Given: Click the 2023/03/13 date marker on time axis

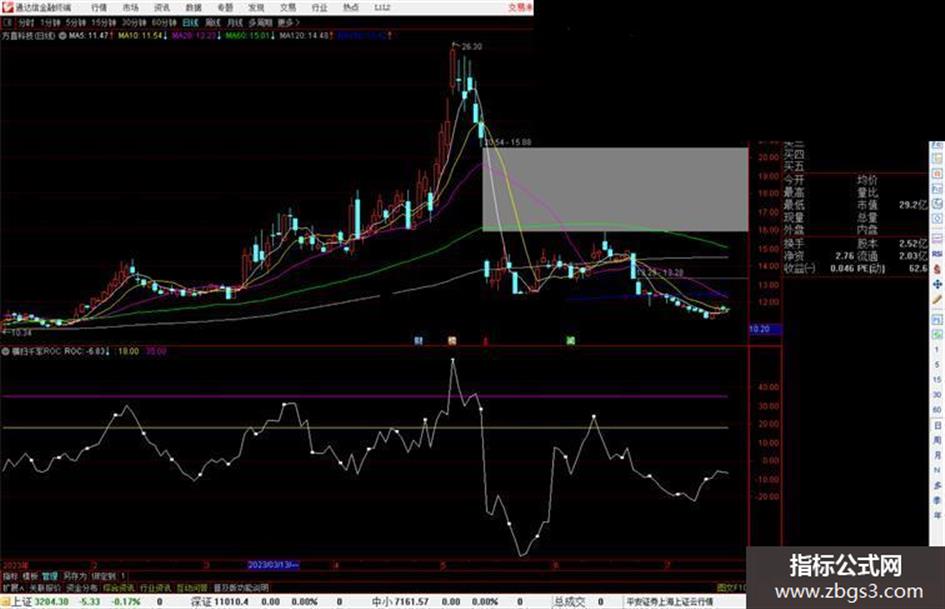Looking at the screenshot, I should (274, 565).
